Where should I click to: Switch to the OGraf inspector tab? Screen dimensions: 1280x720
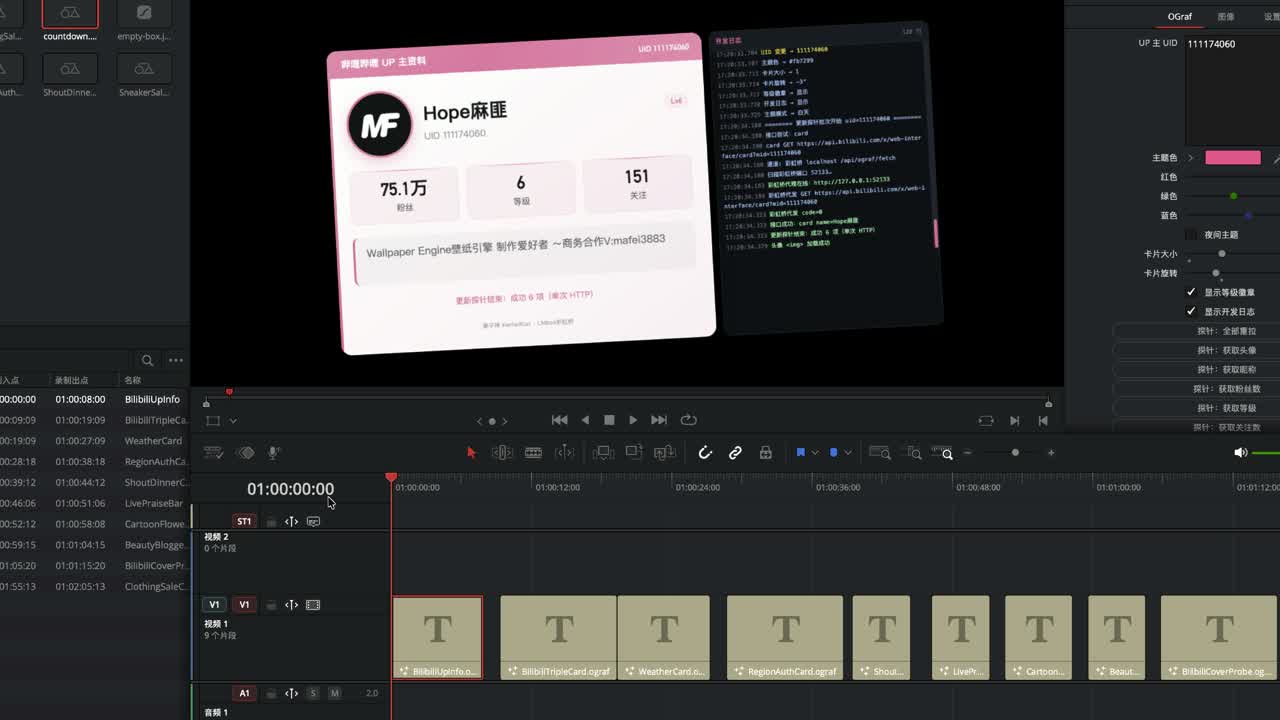click(1180, 17)
